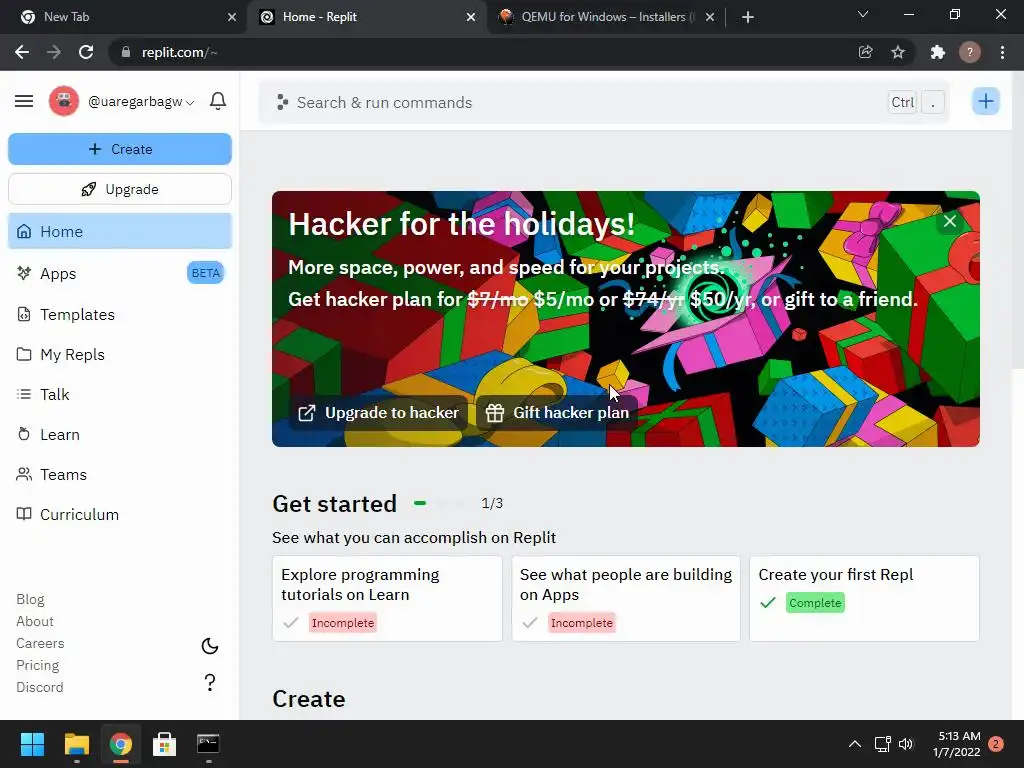1024x768 pixels.
Task: Click the Upgrade button
Action: point(120,189)
